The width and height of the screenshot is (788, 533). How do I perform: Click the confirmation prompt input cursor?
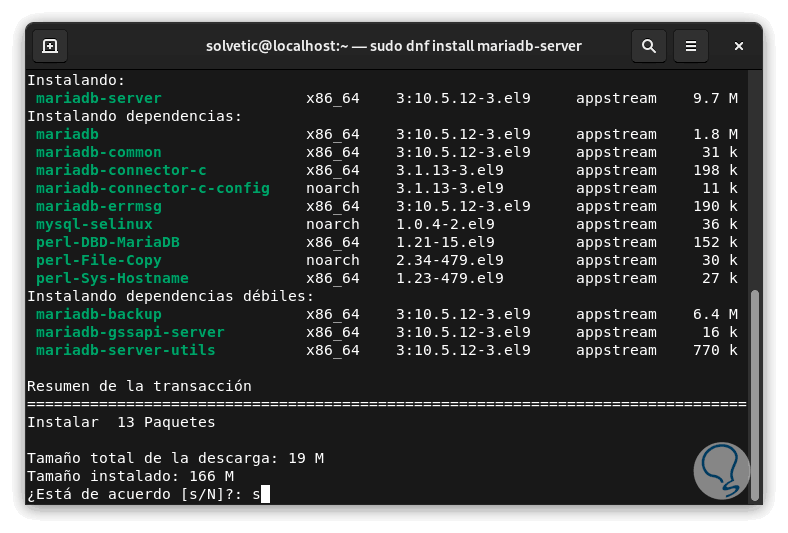coord(265,494)
